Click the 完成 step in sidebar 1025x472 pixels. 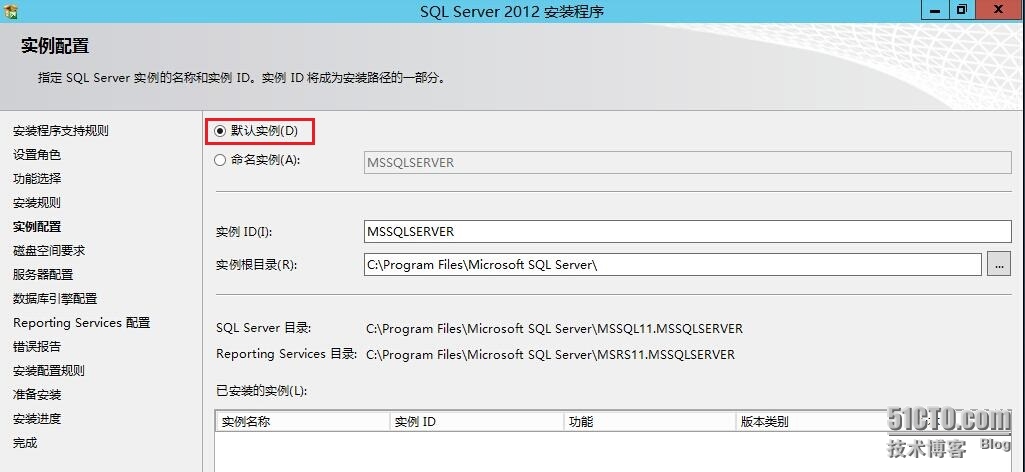coord(25,443)
